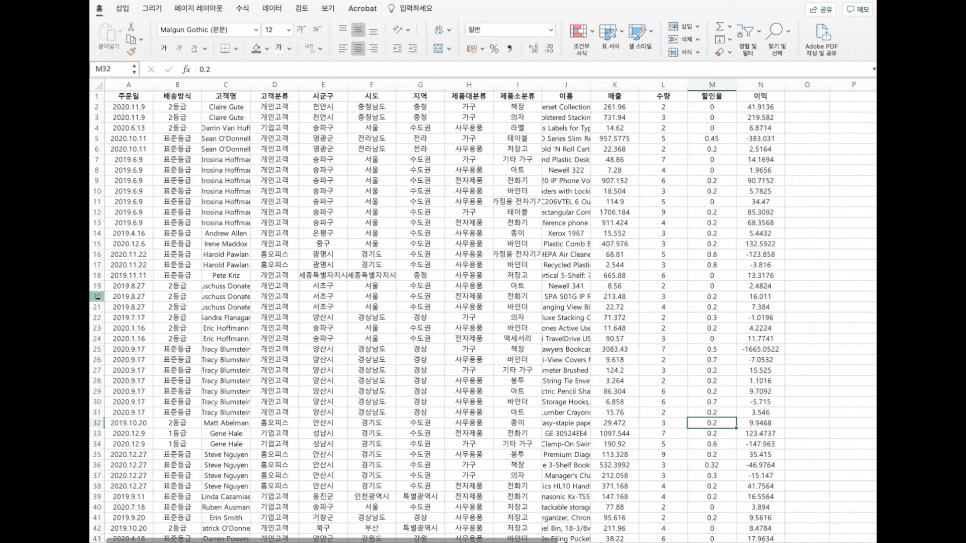Toggle middle vertical alignment

[x=358, y=30]
